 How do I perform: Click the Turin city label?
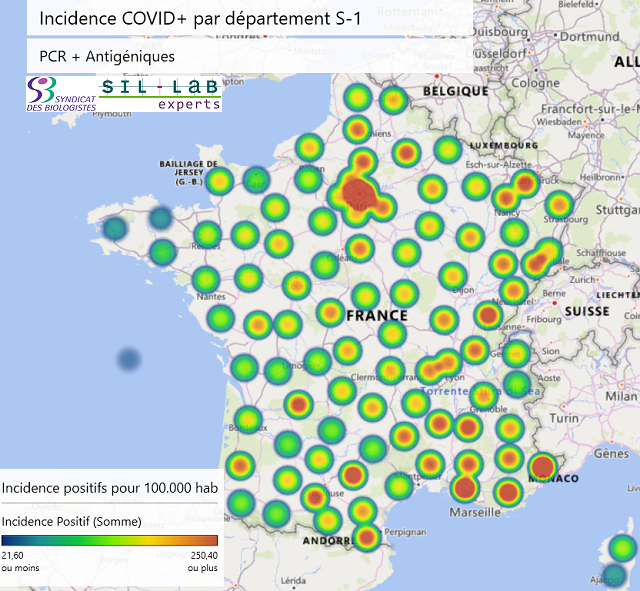click(x=564, y=418)
